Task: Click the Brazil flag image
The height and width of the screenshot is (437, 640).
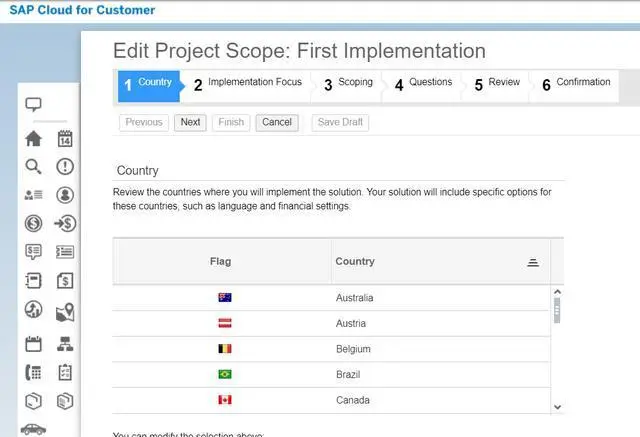Action: point(225,374)
